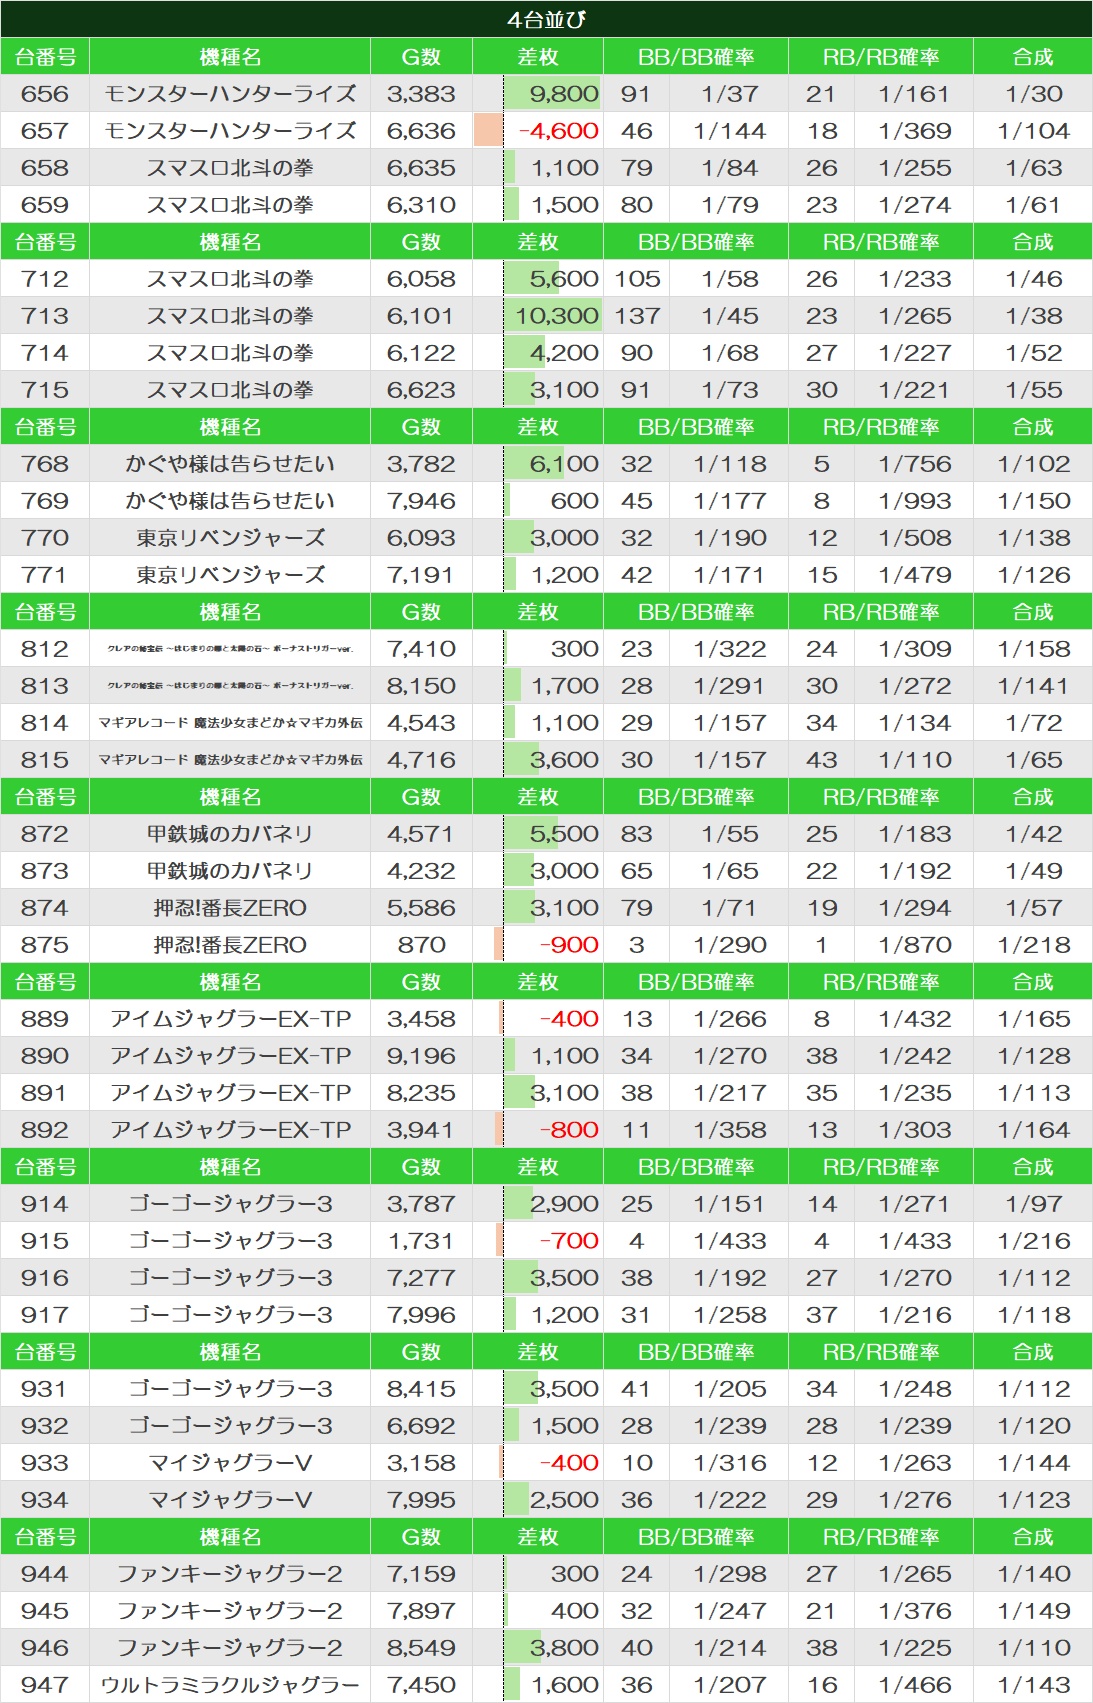Click the 10,300 difference in row 713
Viewport: 1093px width, 1703px height.
pyautogui.click(x=557, y=316)
